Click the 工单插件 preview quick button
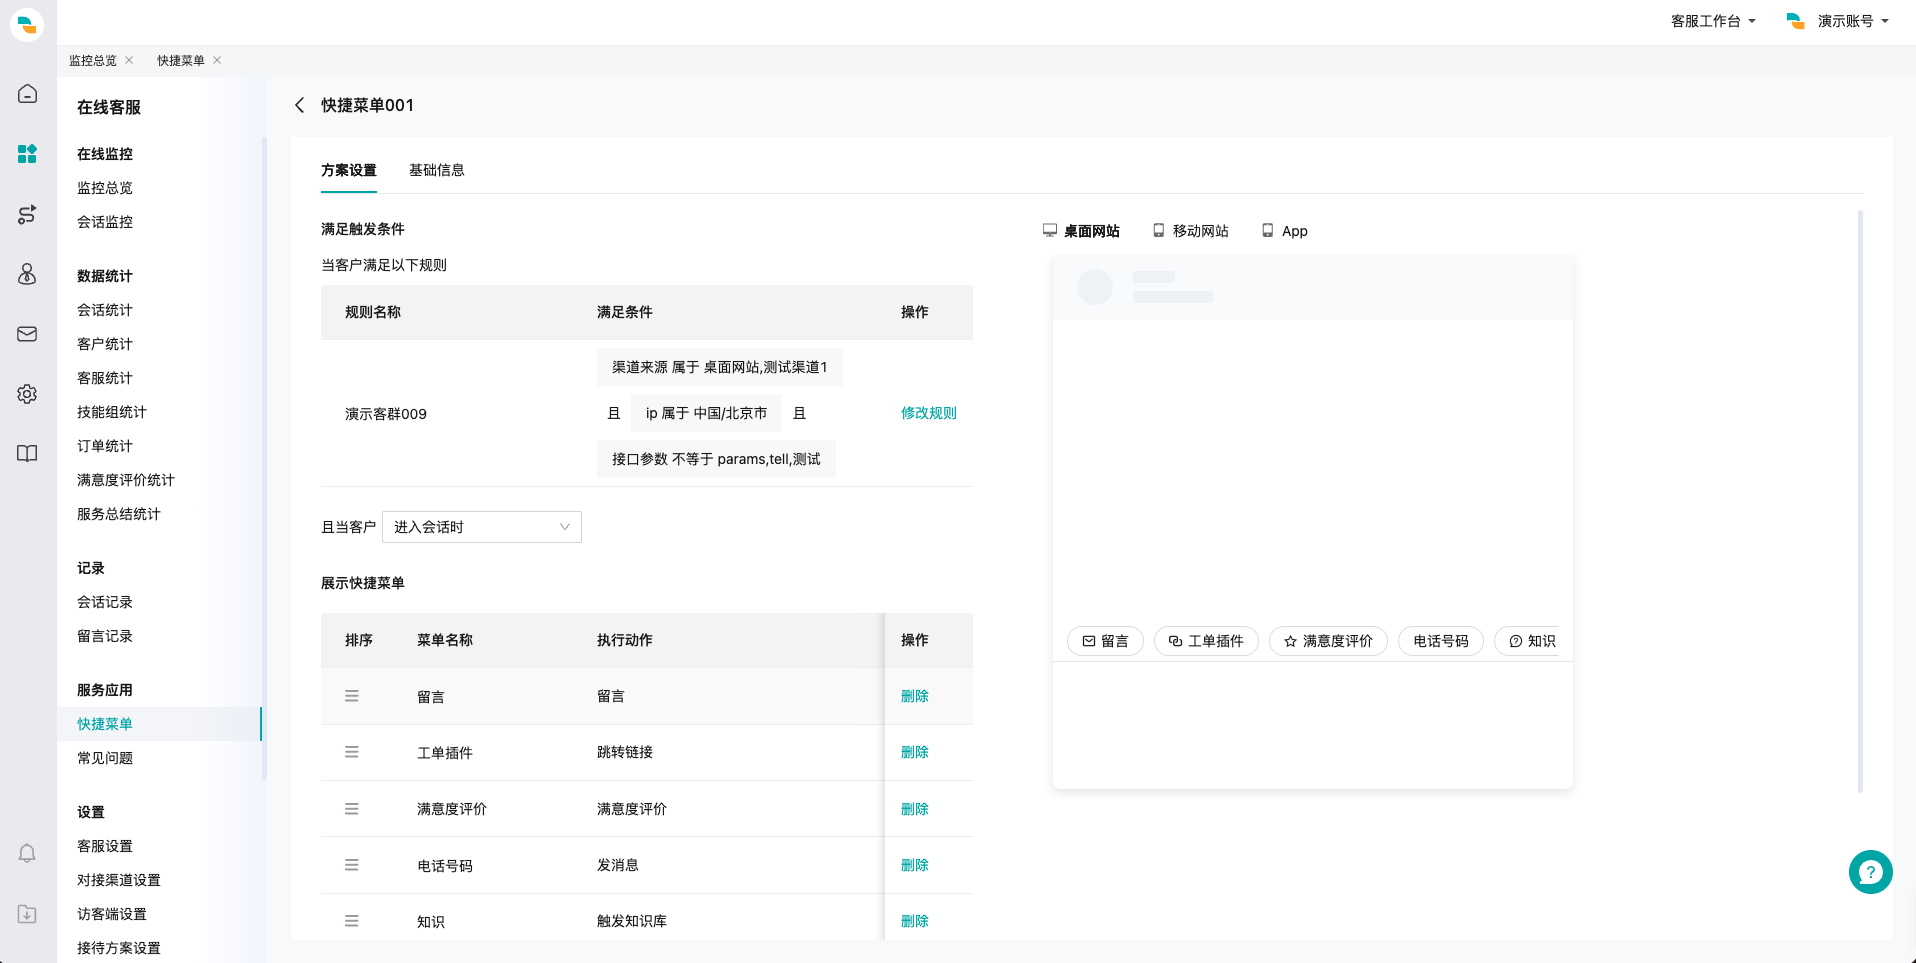1916x963 pixels. coord(1206,641)
